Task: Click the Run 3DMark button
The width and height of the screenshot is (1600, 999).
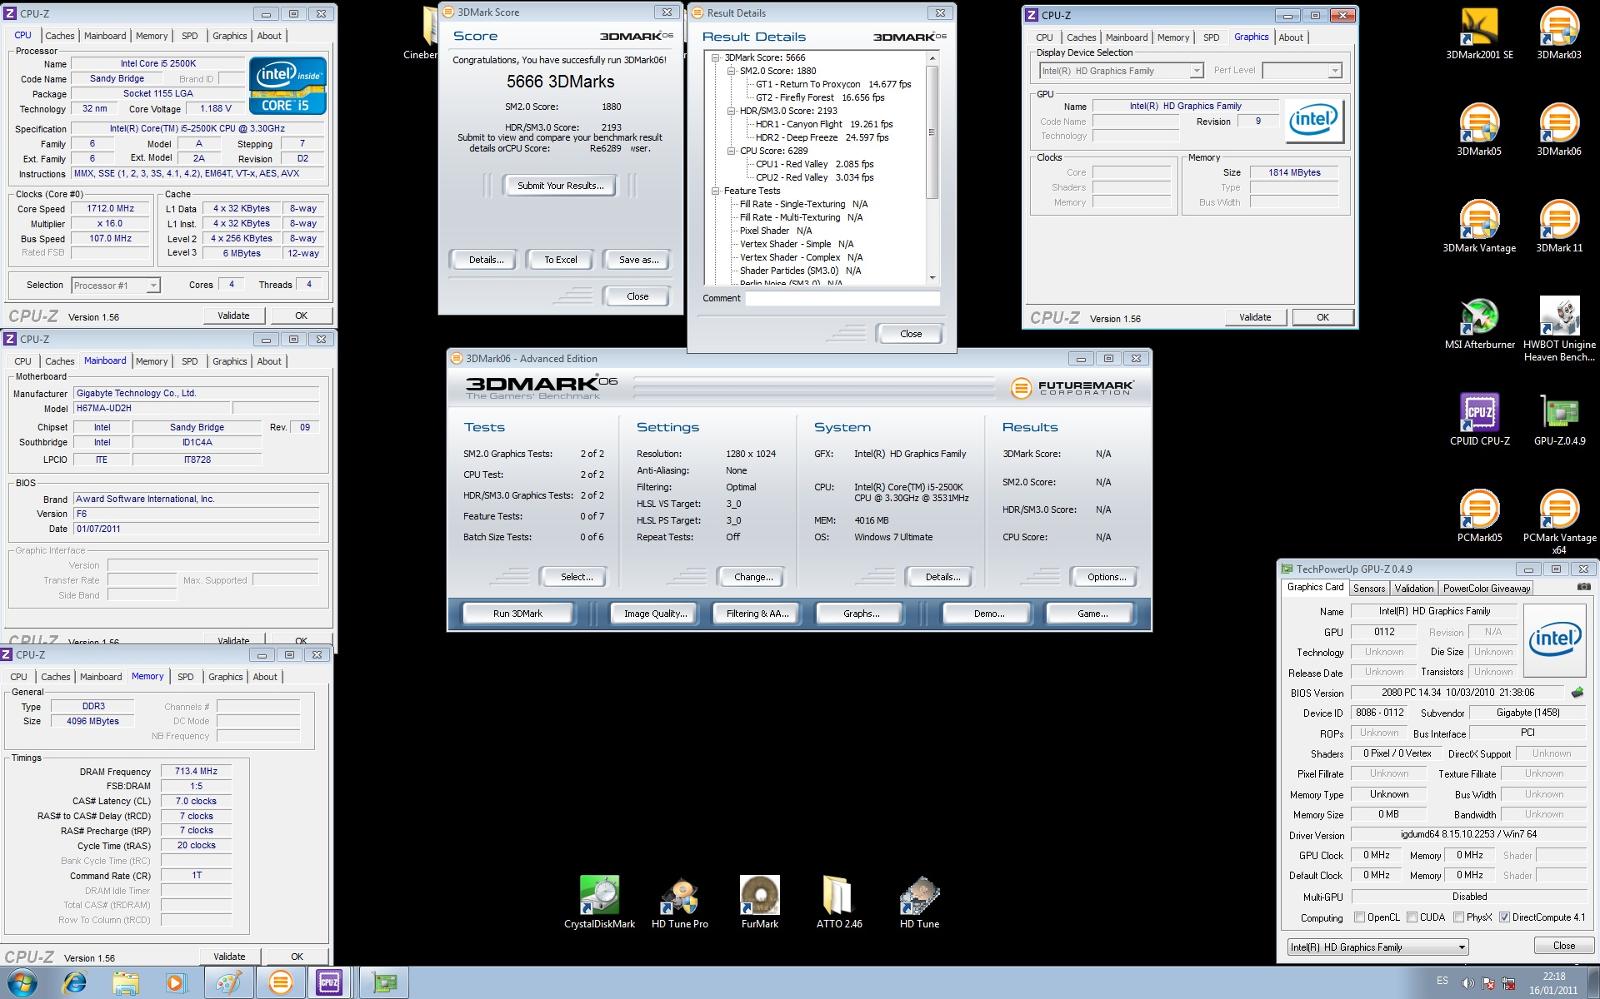Action: 518,614
